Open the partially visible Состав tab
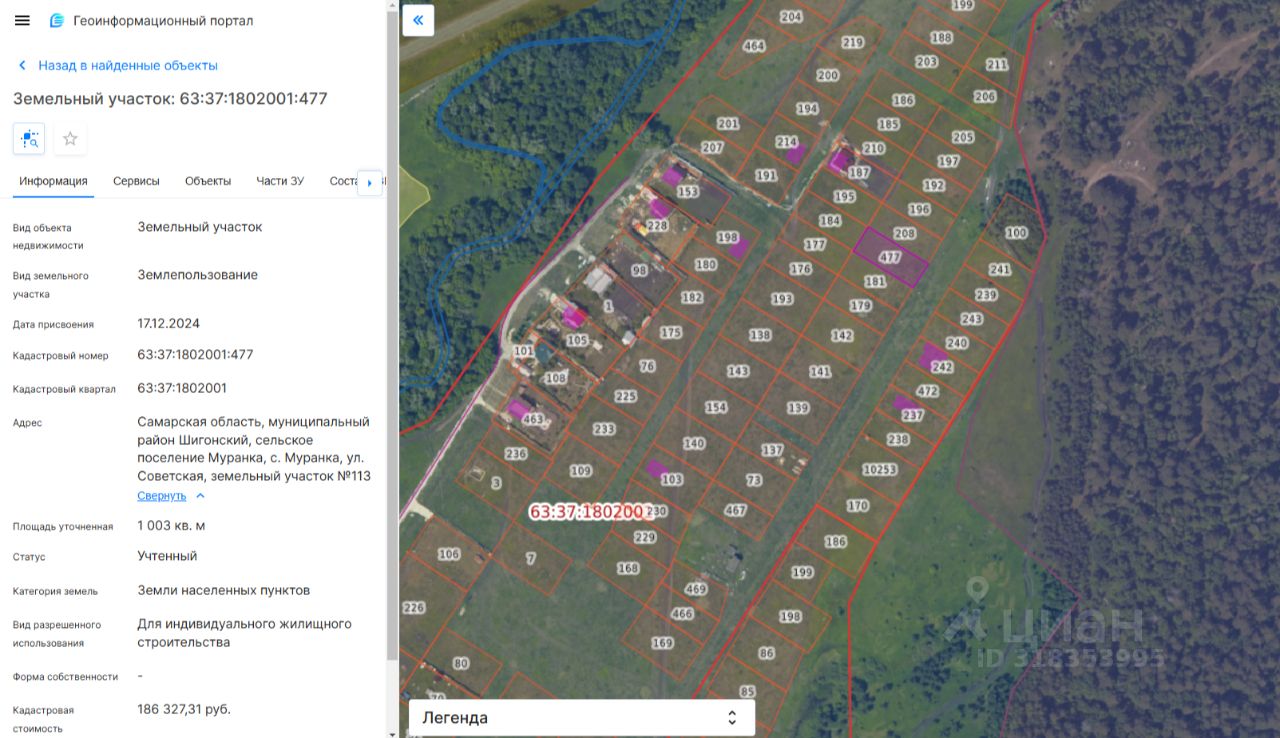 pos(343,181)
